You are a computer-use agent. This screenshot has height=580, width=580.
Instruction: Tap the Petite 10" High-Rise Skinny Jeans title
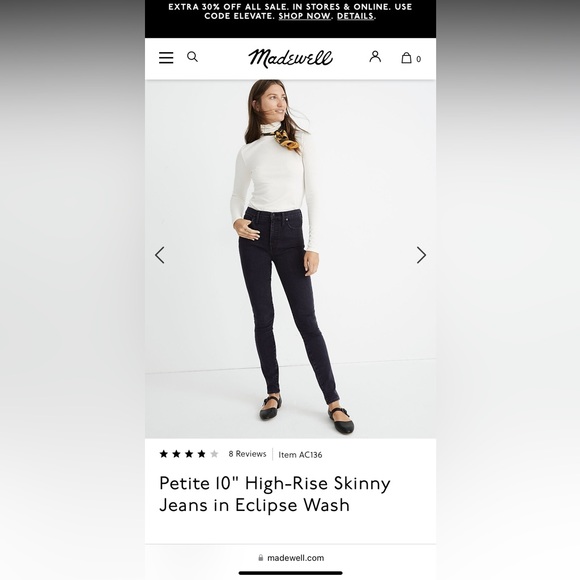pos(275,494)
